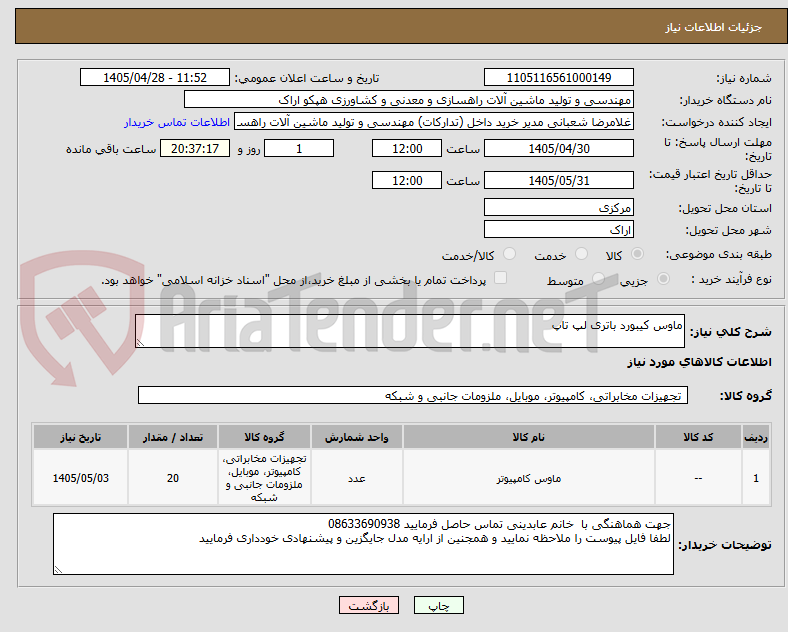The image size is (788, 632).
Task: Click the توضیحات خریدار text area
Action: coord(363,544)
